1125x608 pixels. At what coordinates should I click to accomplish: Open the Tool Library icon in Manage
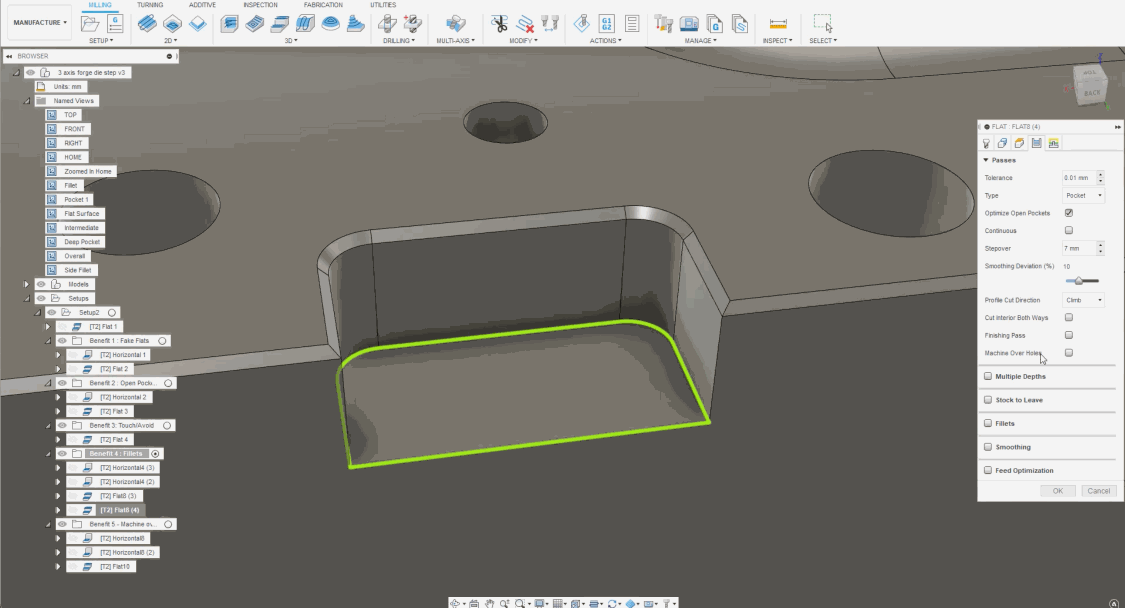663,22
